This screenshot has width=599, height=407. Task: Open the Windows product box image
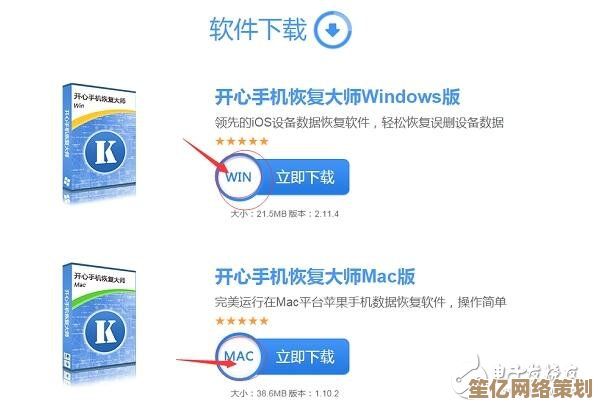(x=99, y=141)
